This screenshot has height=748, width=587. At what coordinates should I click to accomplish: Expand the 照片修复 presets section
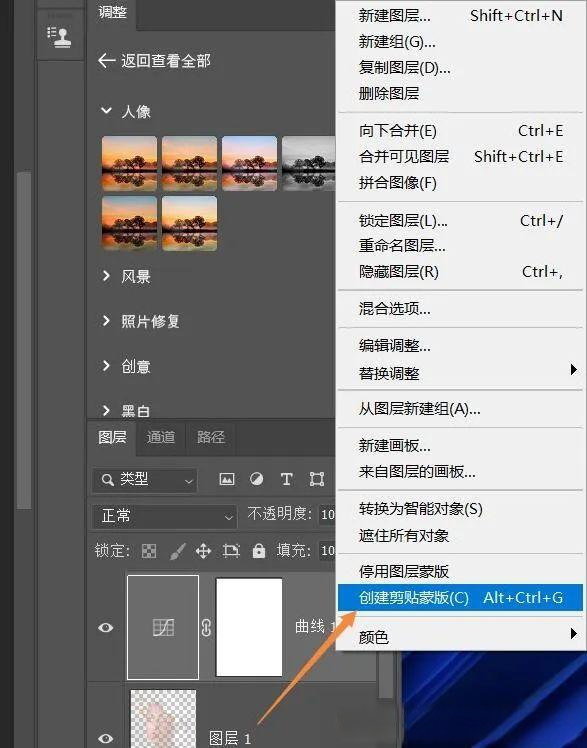pyautogui.click(x=106, y=321)
